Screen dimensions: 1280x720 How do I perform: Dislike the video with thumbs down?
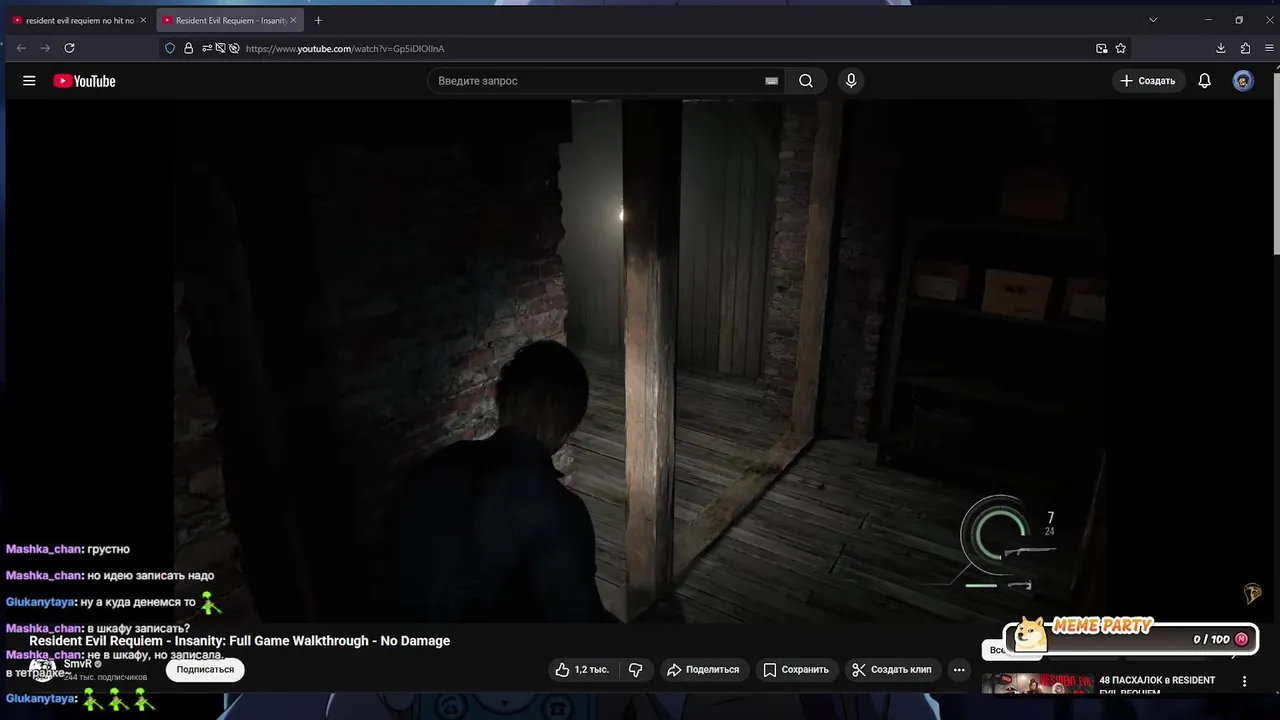tap(636, 670)
